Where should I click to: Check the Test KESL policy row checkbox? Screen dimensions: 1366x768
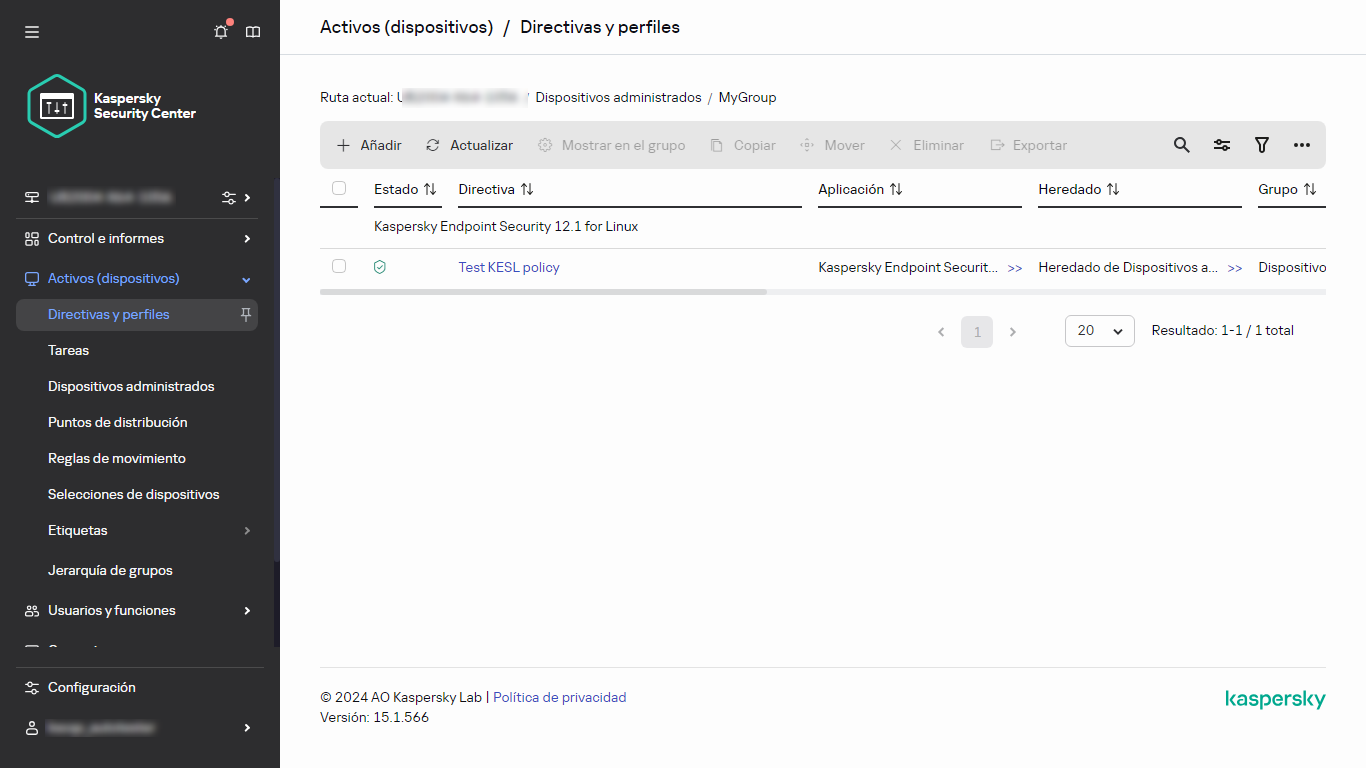coord(339,266)
